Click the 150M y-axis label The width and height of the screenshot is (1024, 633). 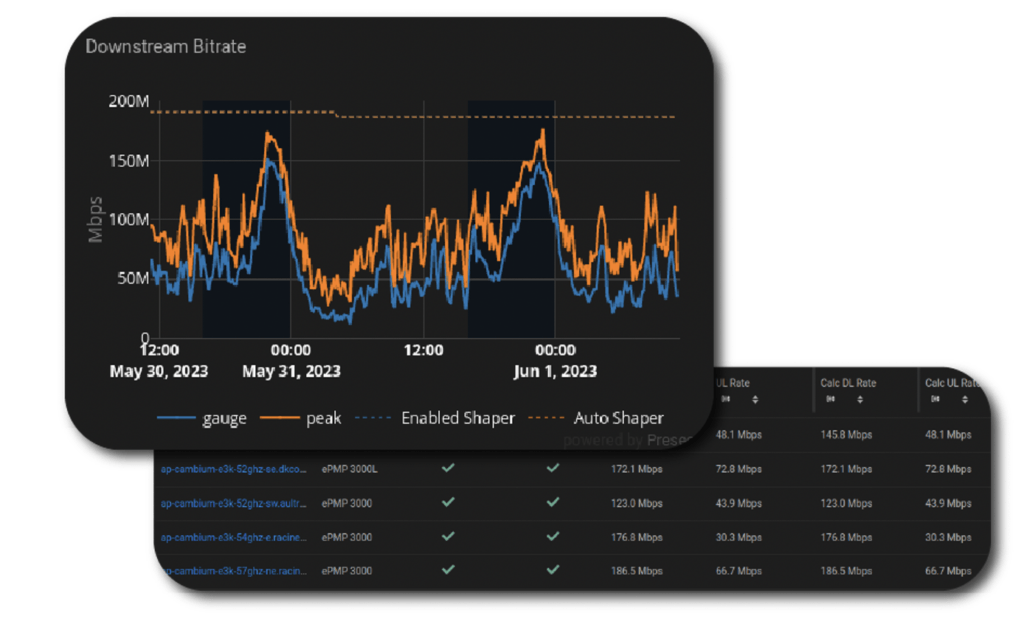click(129, 161)
